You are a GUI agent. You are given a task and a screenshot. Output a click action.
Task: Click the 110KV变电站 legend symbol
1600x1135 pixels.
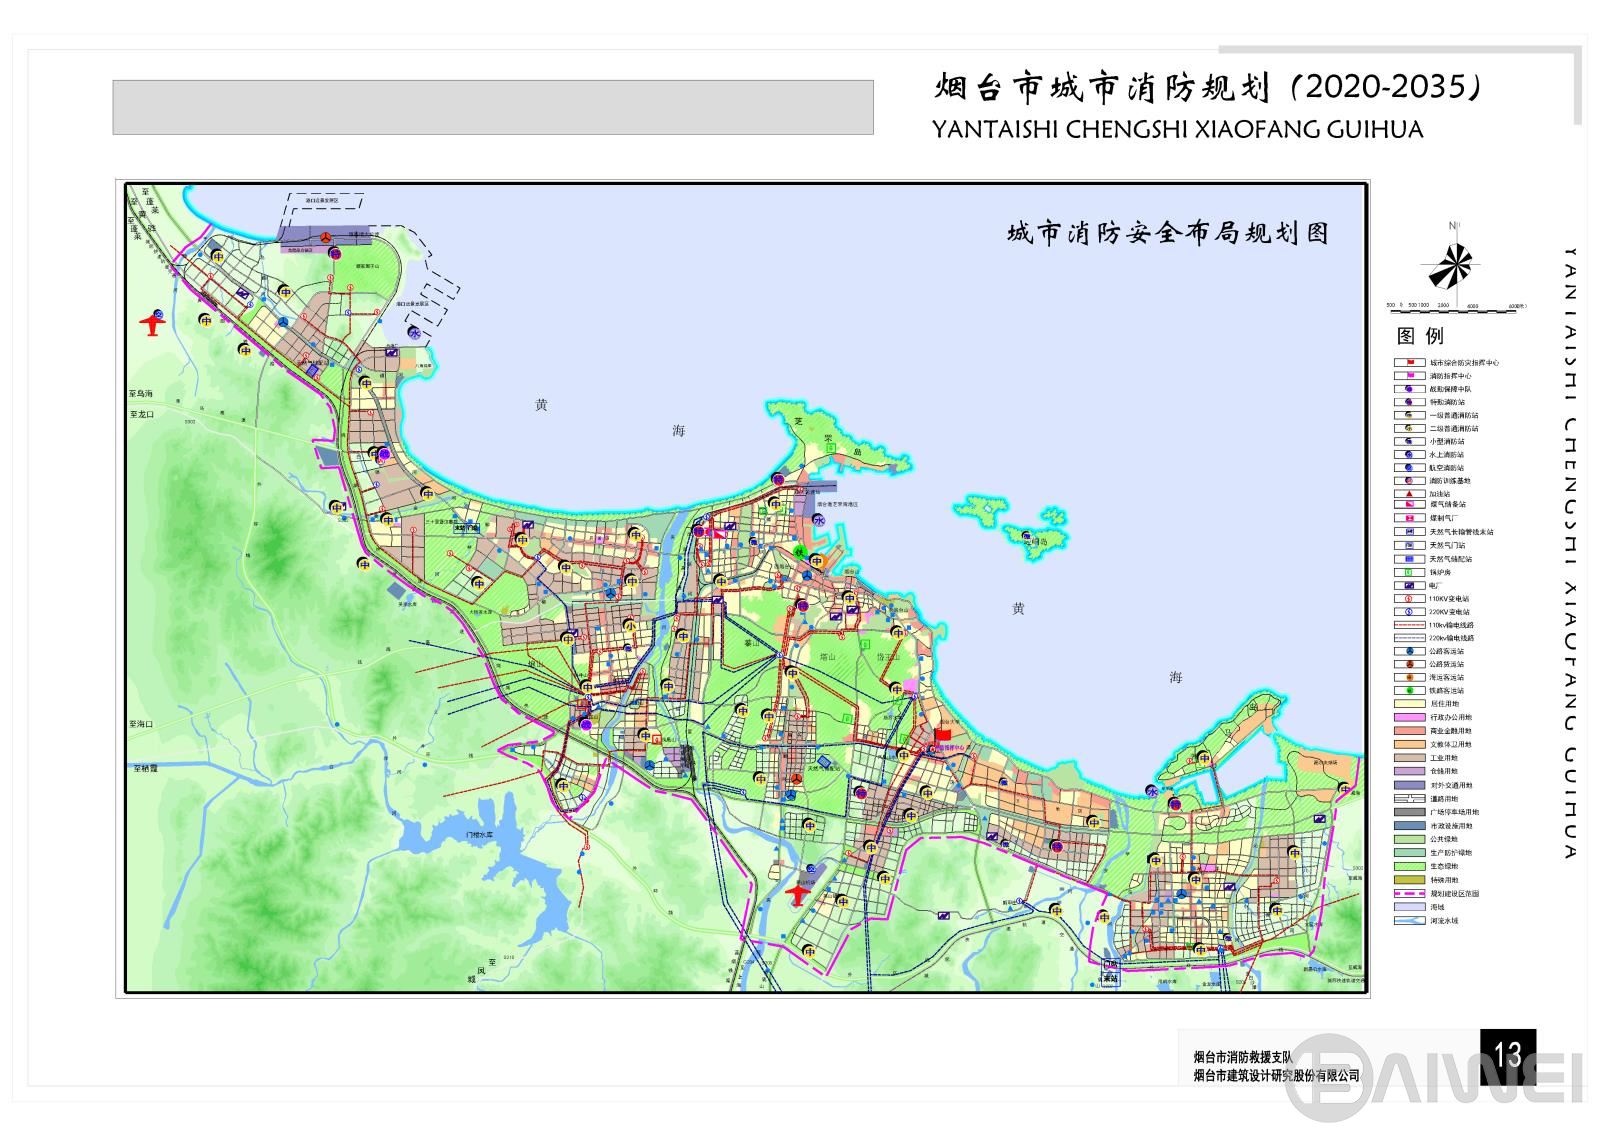click(1409, 598)
